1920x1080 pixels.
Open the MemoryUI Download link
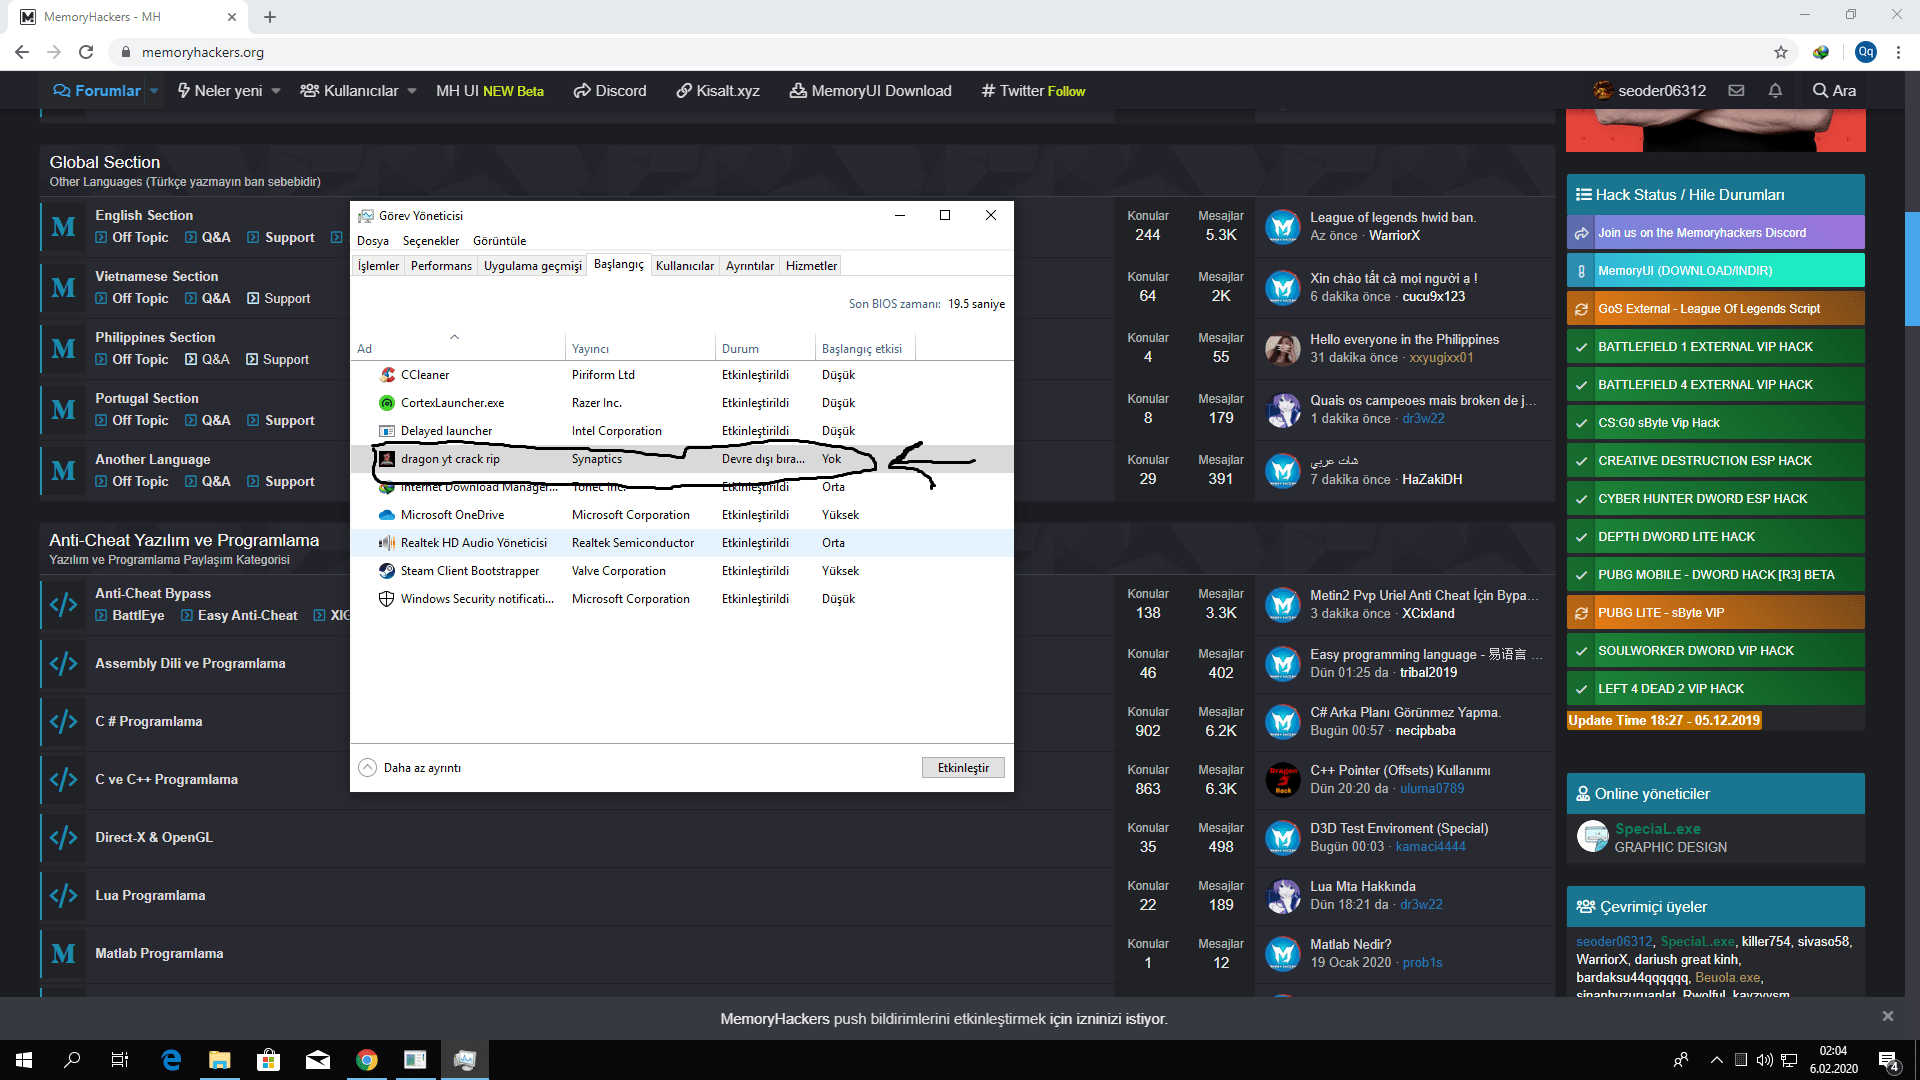(x=870, y=91)
